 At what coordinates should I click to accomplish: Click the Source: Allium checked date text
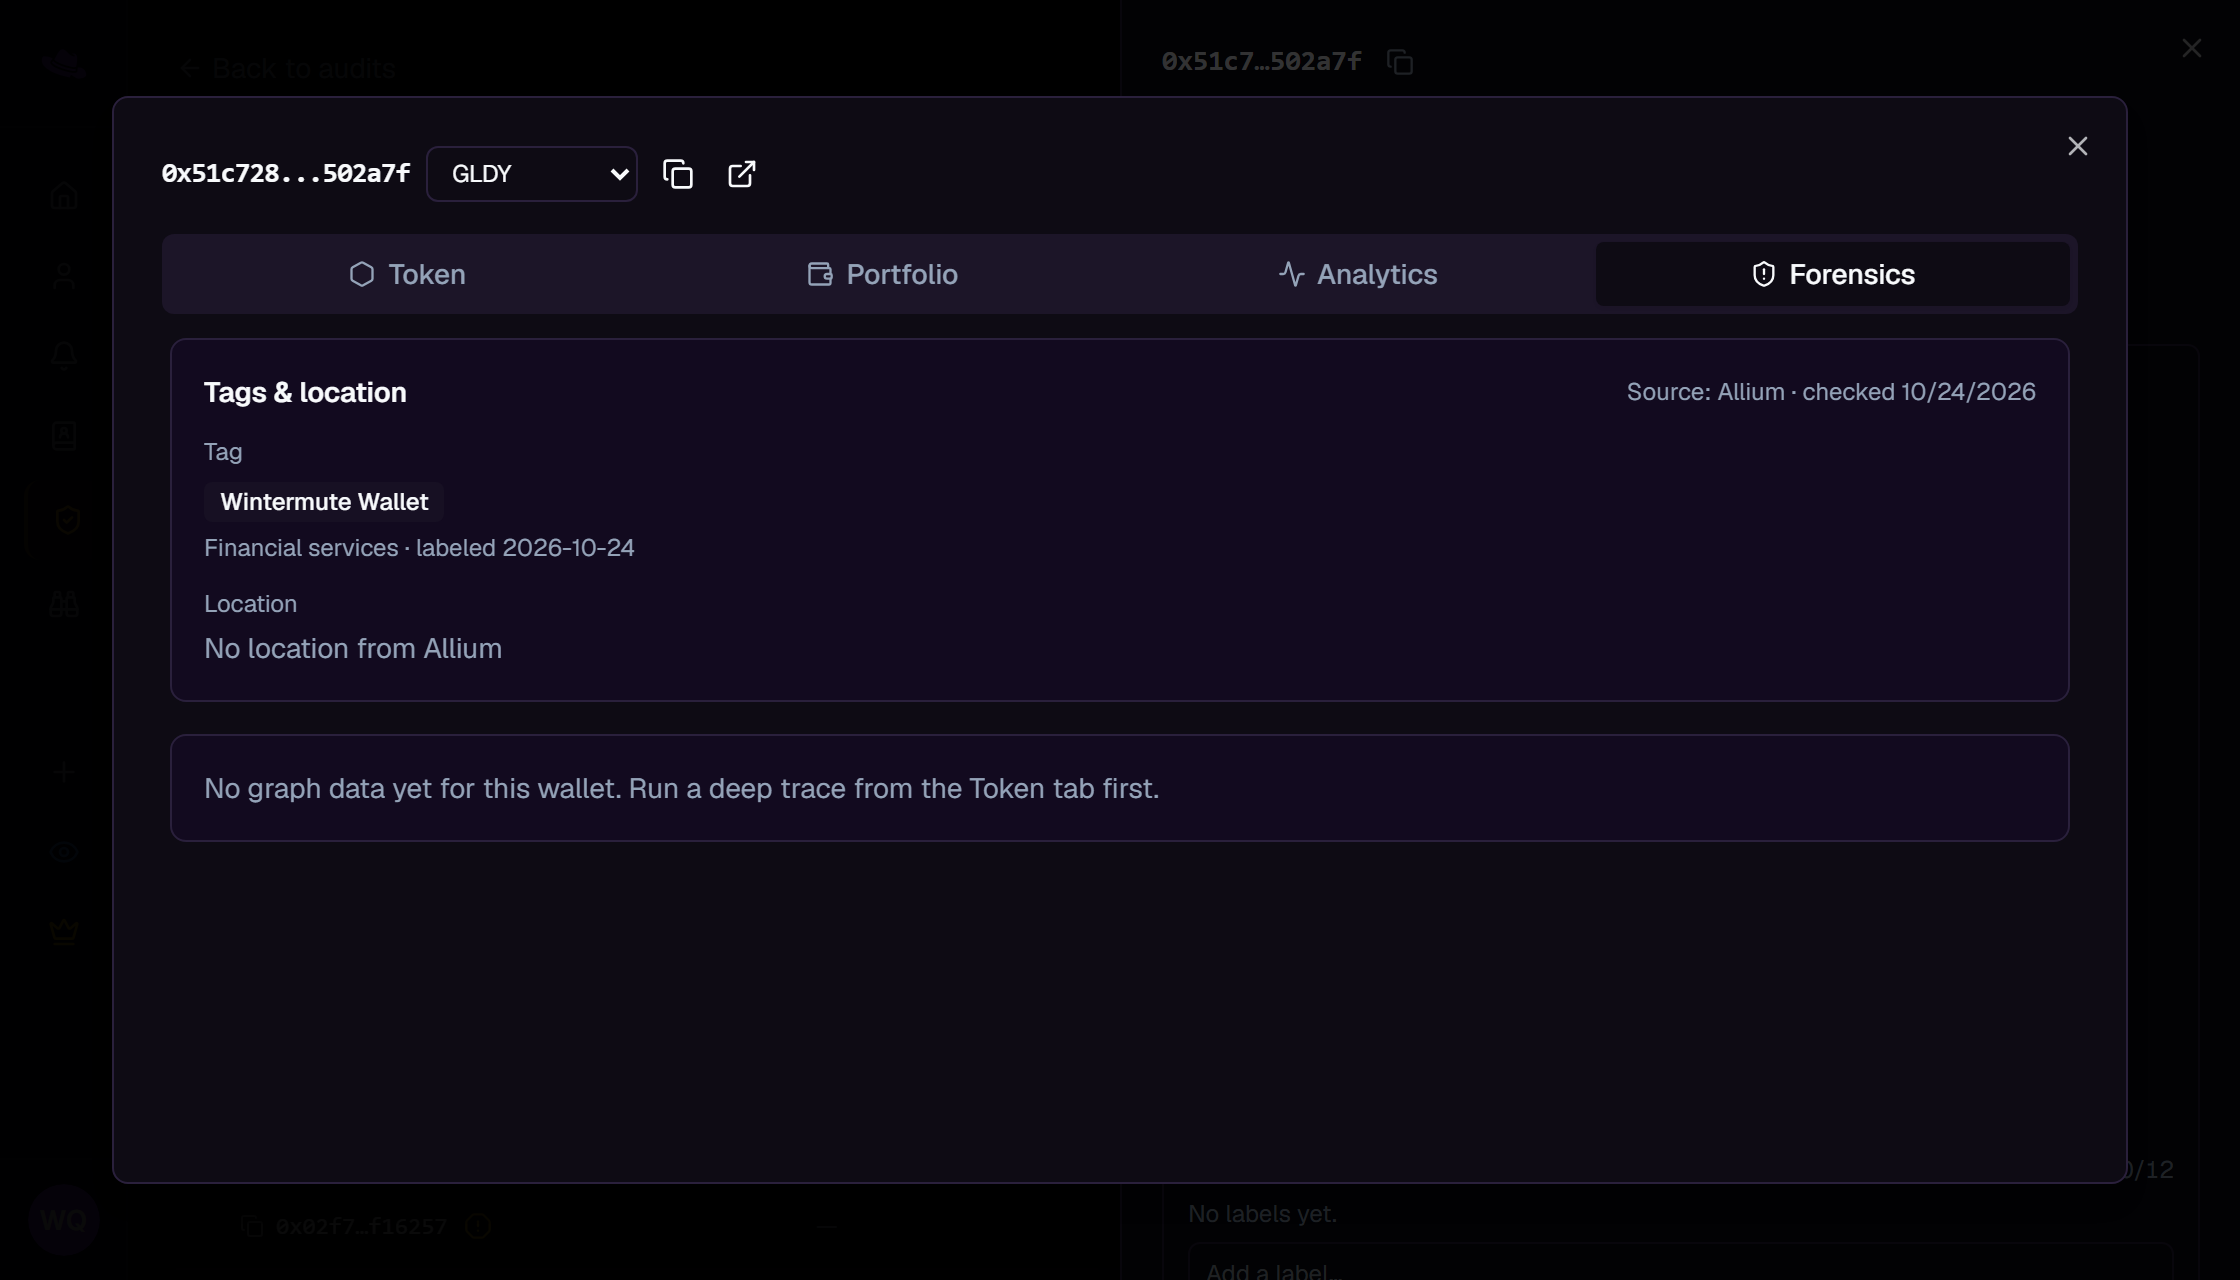1831,392
